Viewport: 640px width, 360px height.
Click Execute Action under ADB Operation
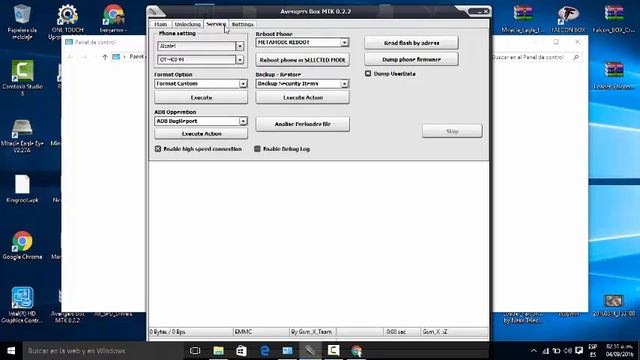[x=201, y=133]
